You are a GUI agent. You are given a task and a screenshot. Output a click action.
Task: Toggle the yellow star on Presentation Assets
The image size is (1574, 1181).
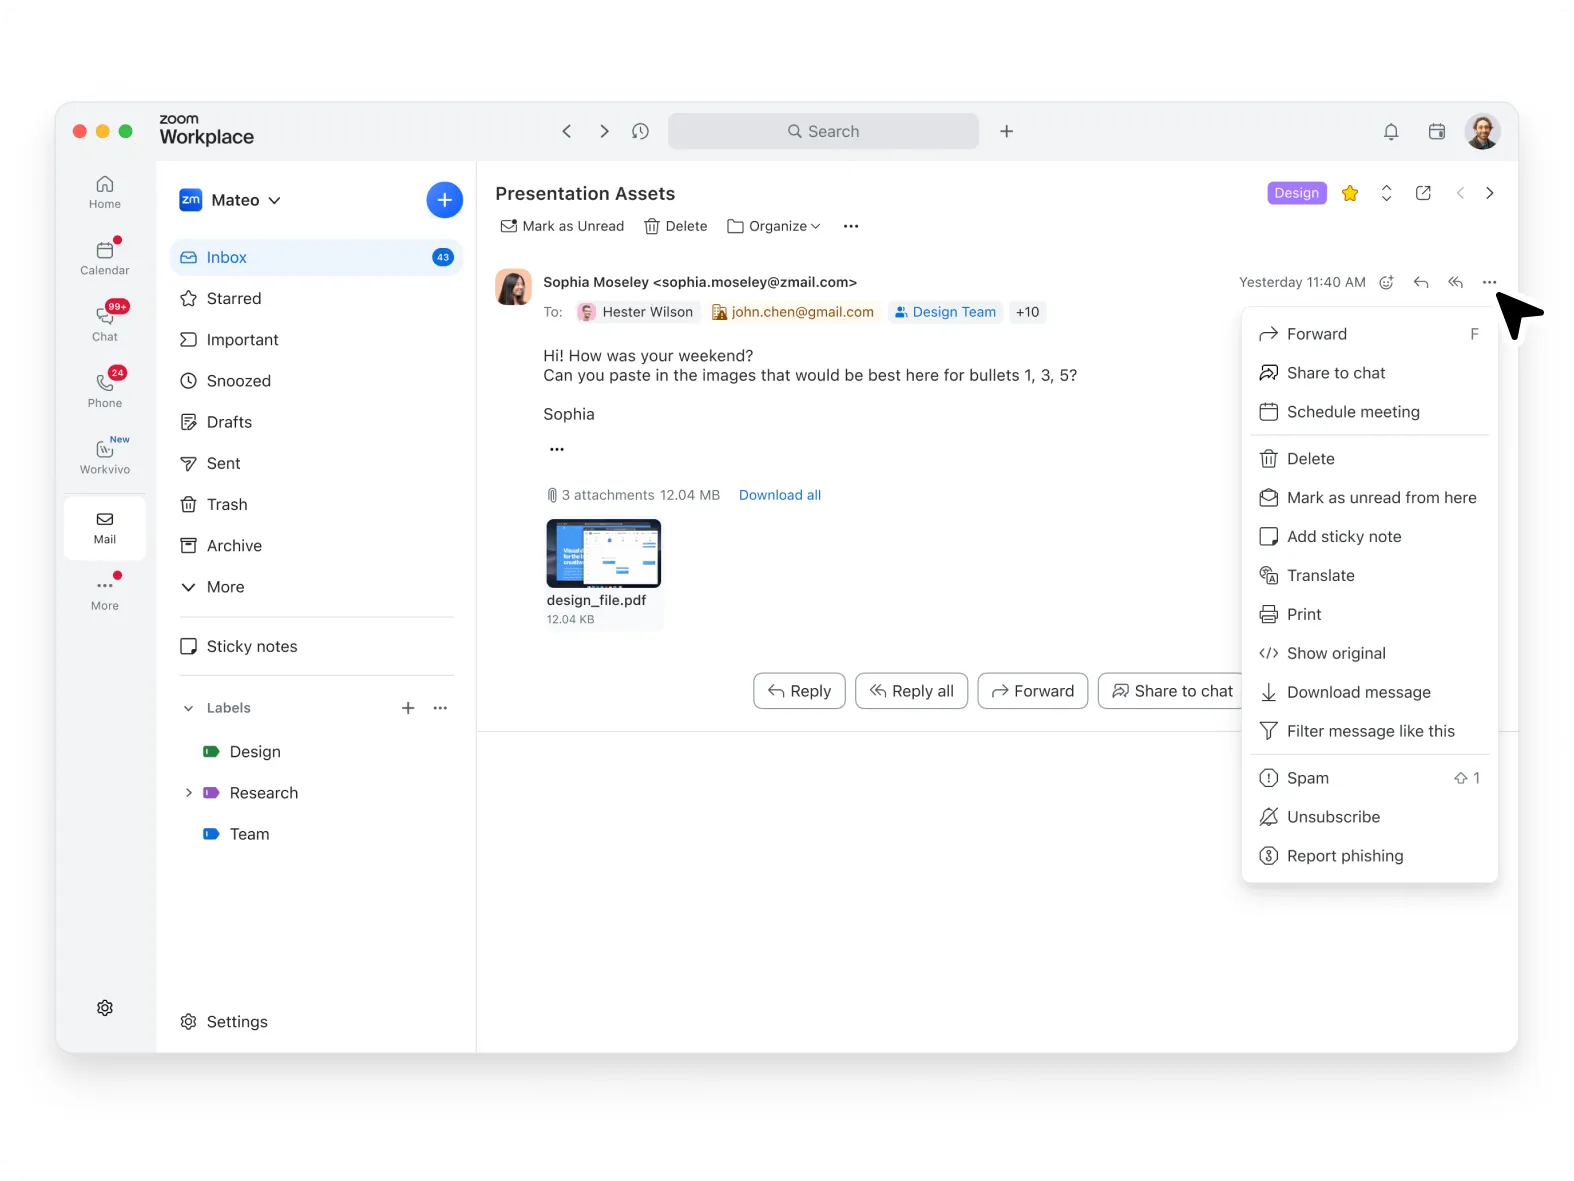1350,193
